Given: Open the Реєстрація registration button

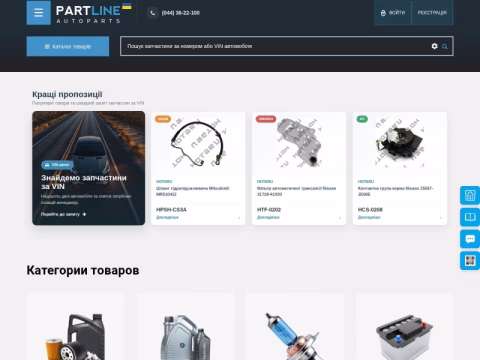Looking at the screenshot, I should (432, 13).
